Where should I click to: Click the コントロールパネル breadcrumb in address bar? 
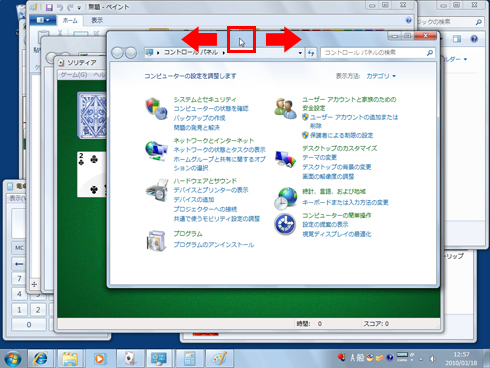(x=191, y=52)
